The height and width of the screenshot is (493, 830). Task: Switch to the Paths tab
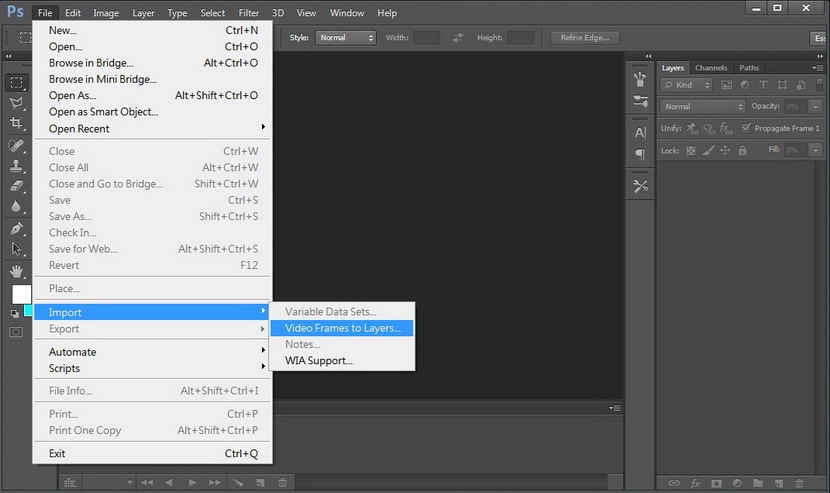[749, 68]
